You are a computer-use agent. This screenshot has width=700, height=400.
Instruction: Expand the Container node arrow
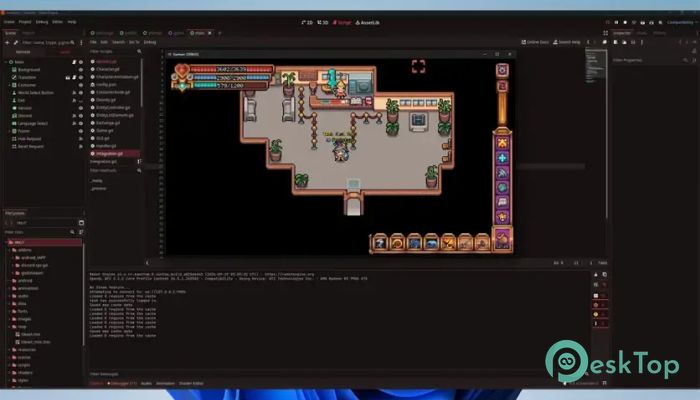pyautogui.click(x=10, y=85)
